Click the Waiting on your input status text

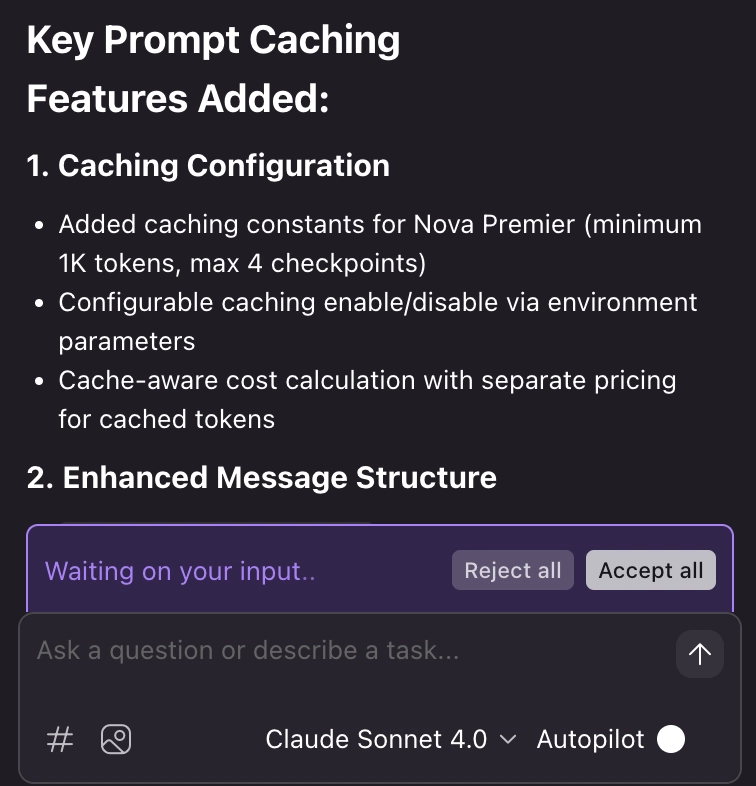[x=180, y=571]
